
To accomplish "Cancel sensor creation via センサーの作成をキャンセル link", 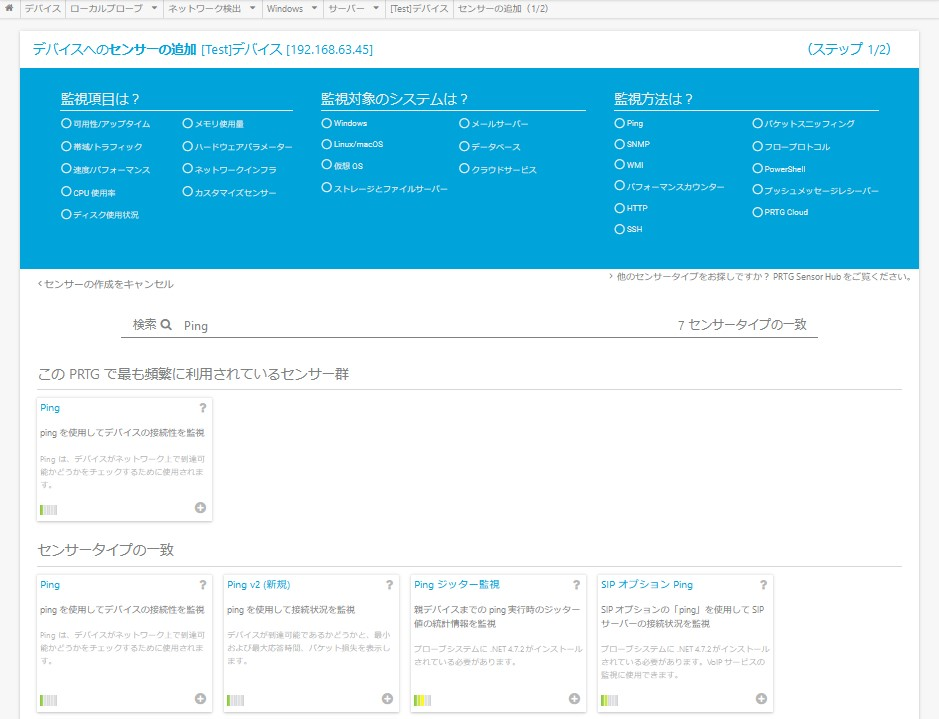I will point(105,284).
